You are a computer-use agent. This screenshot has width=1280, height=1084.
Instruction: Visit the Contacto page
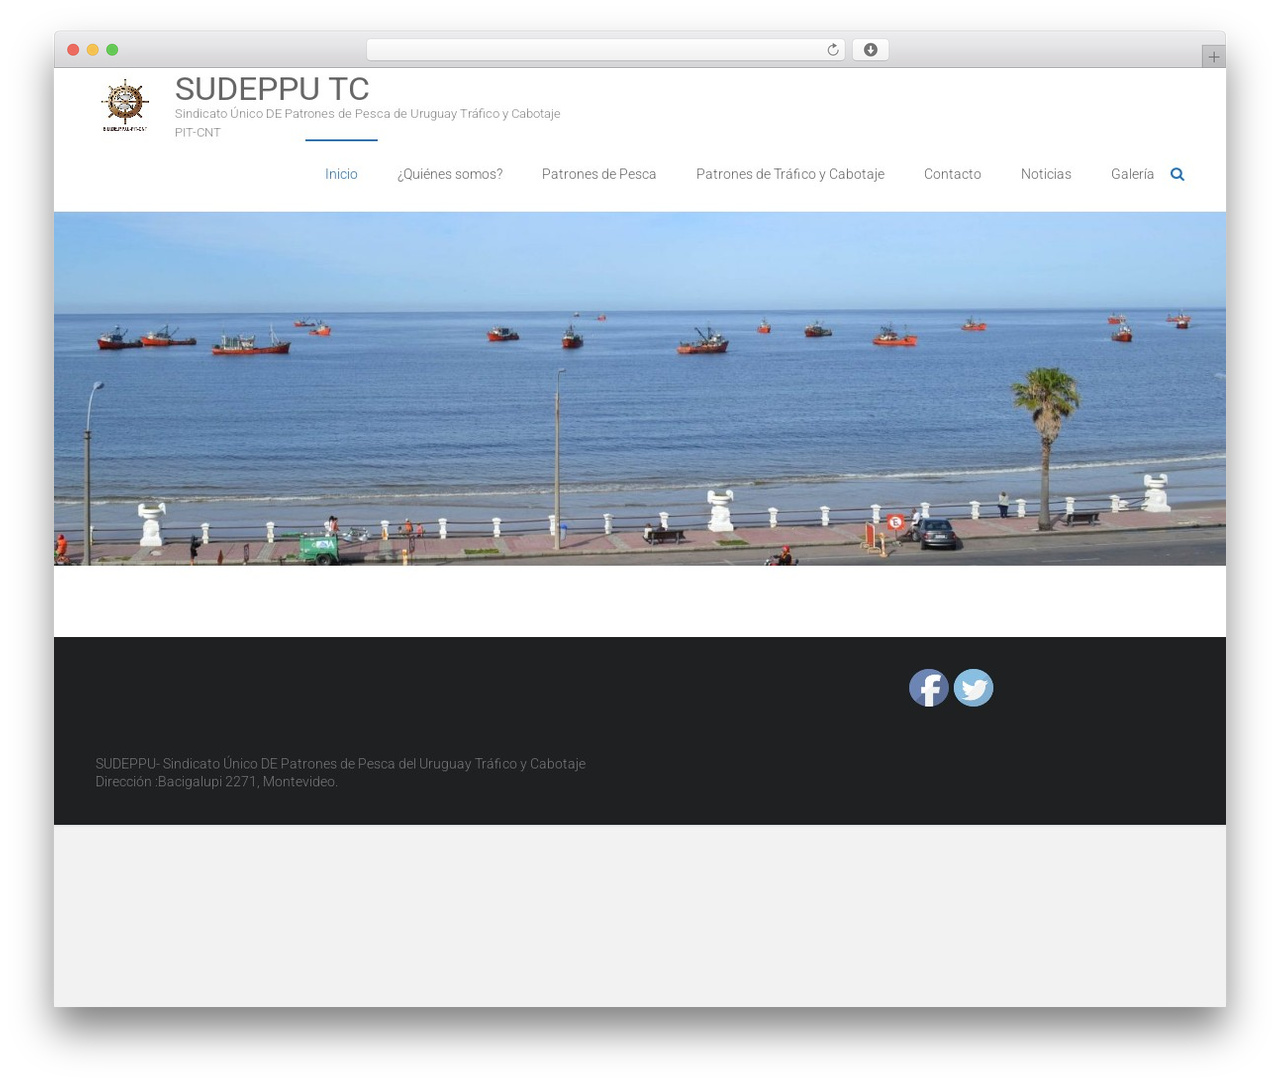952,174
